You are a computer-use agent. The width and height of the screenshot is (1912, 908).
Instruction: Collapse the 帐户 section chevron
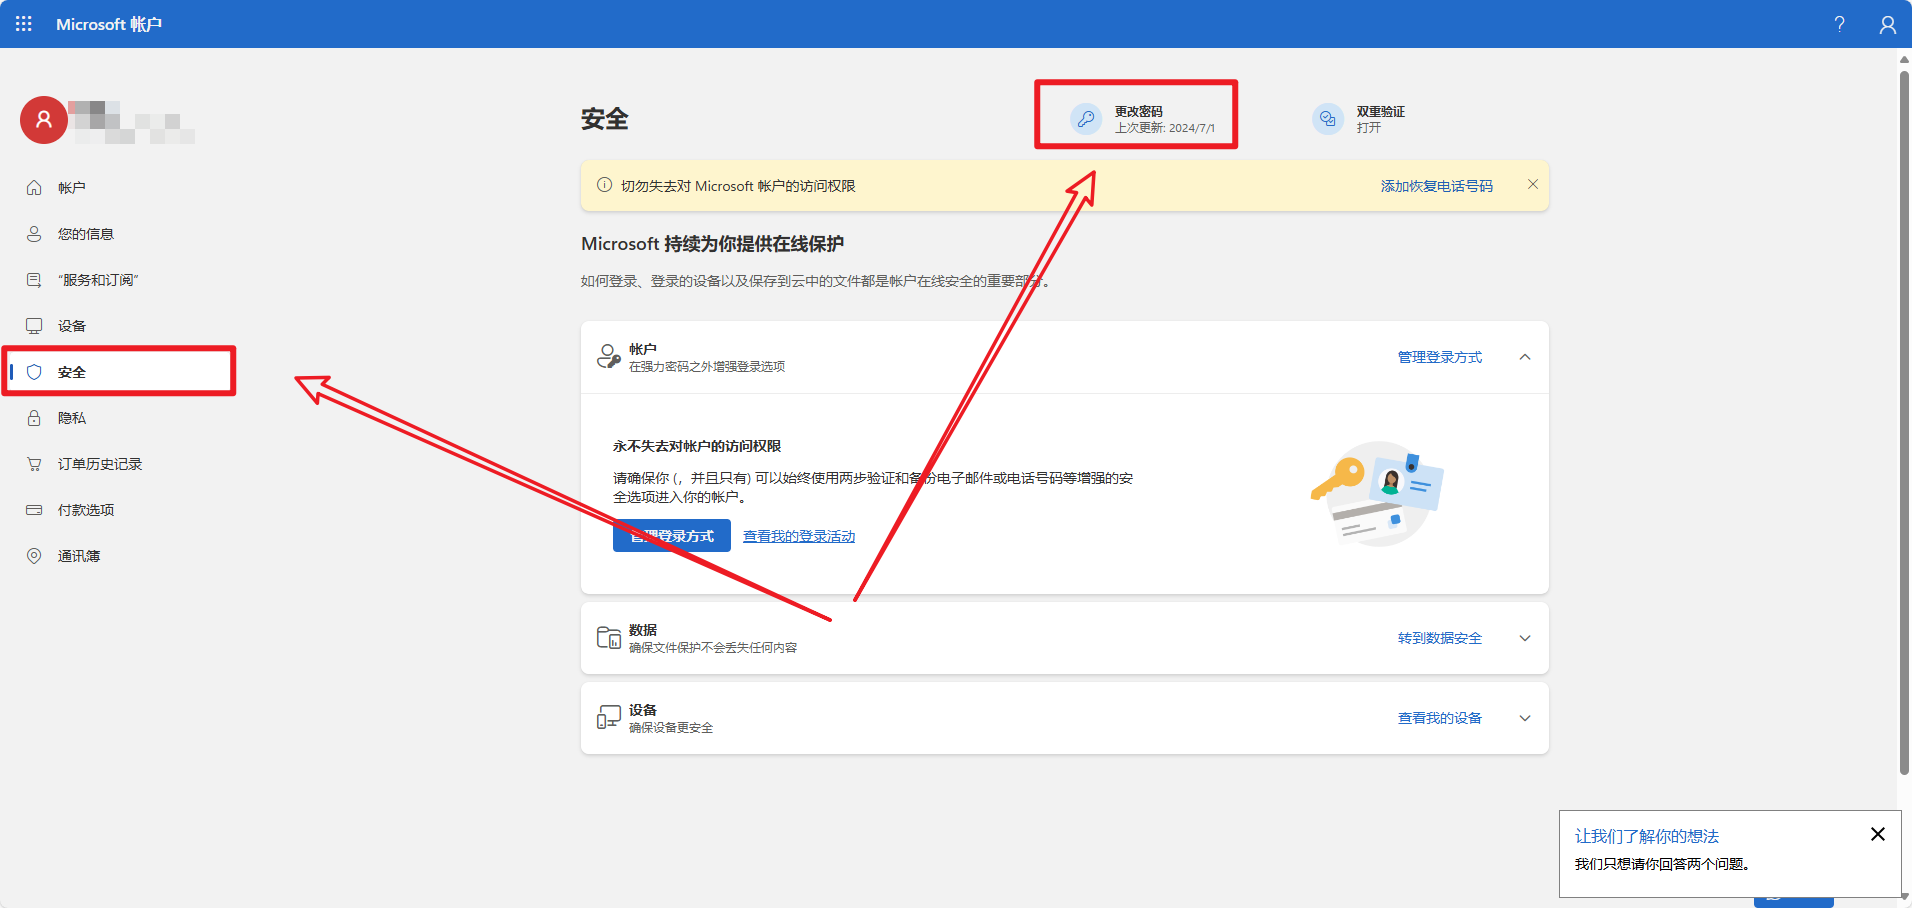click(x=1524, y=357)
